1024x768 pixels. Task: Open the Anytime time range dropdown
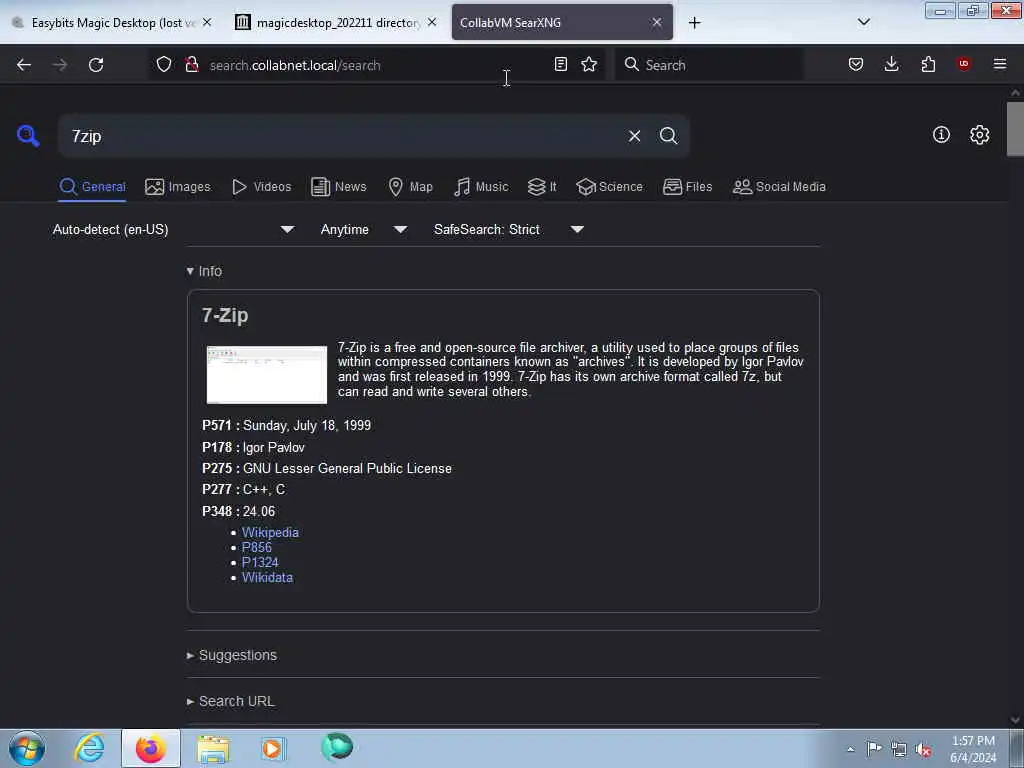tap(364, 229)
